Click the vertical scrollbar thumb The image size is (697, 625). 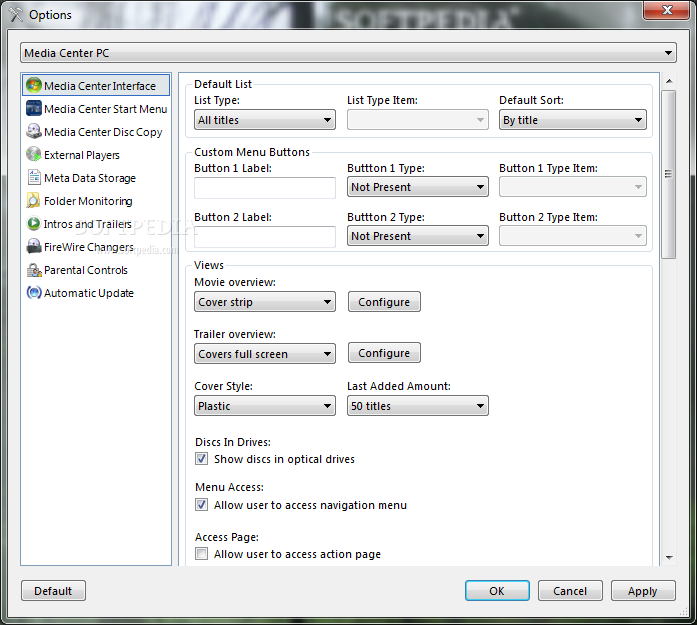coord(669,174)
